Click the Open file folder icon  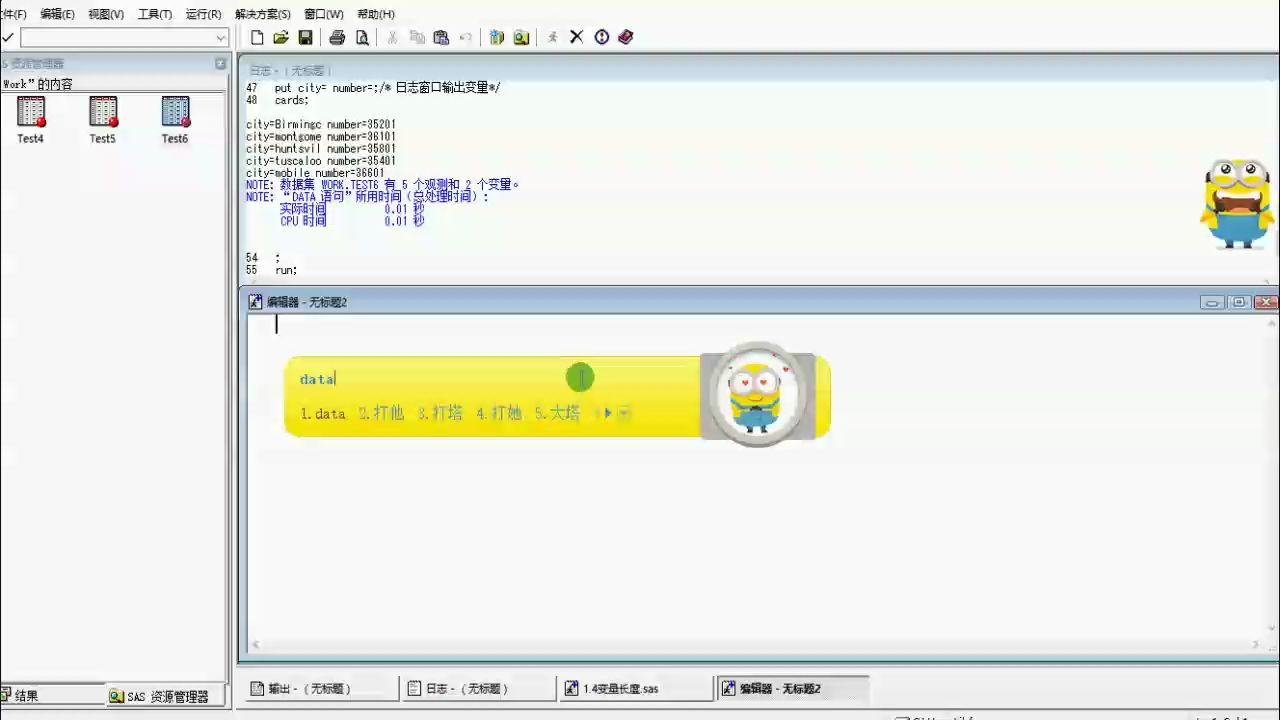pos(281,37)
